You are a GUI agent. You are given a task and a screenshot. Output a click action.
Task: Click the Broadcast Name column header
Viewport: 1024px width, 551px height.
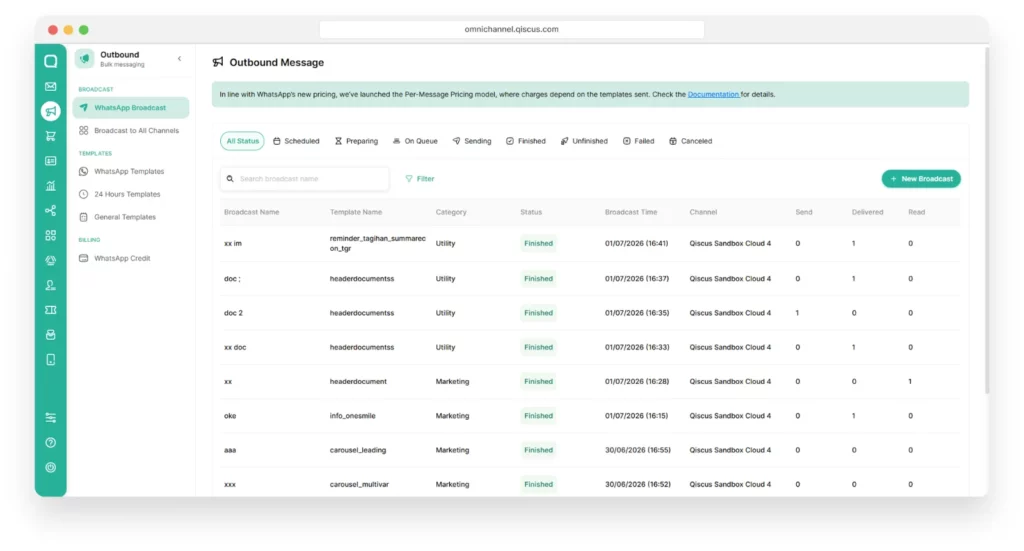pos(251,212)
